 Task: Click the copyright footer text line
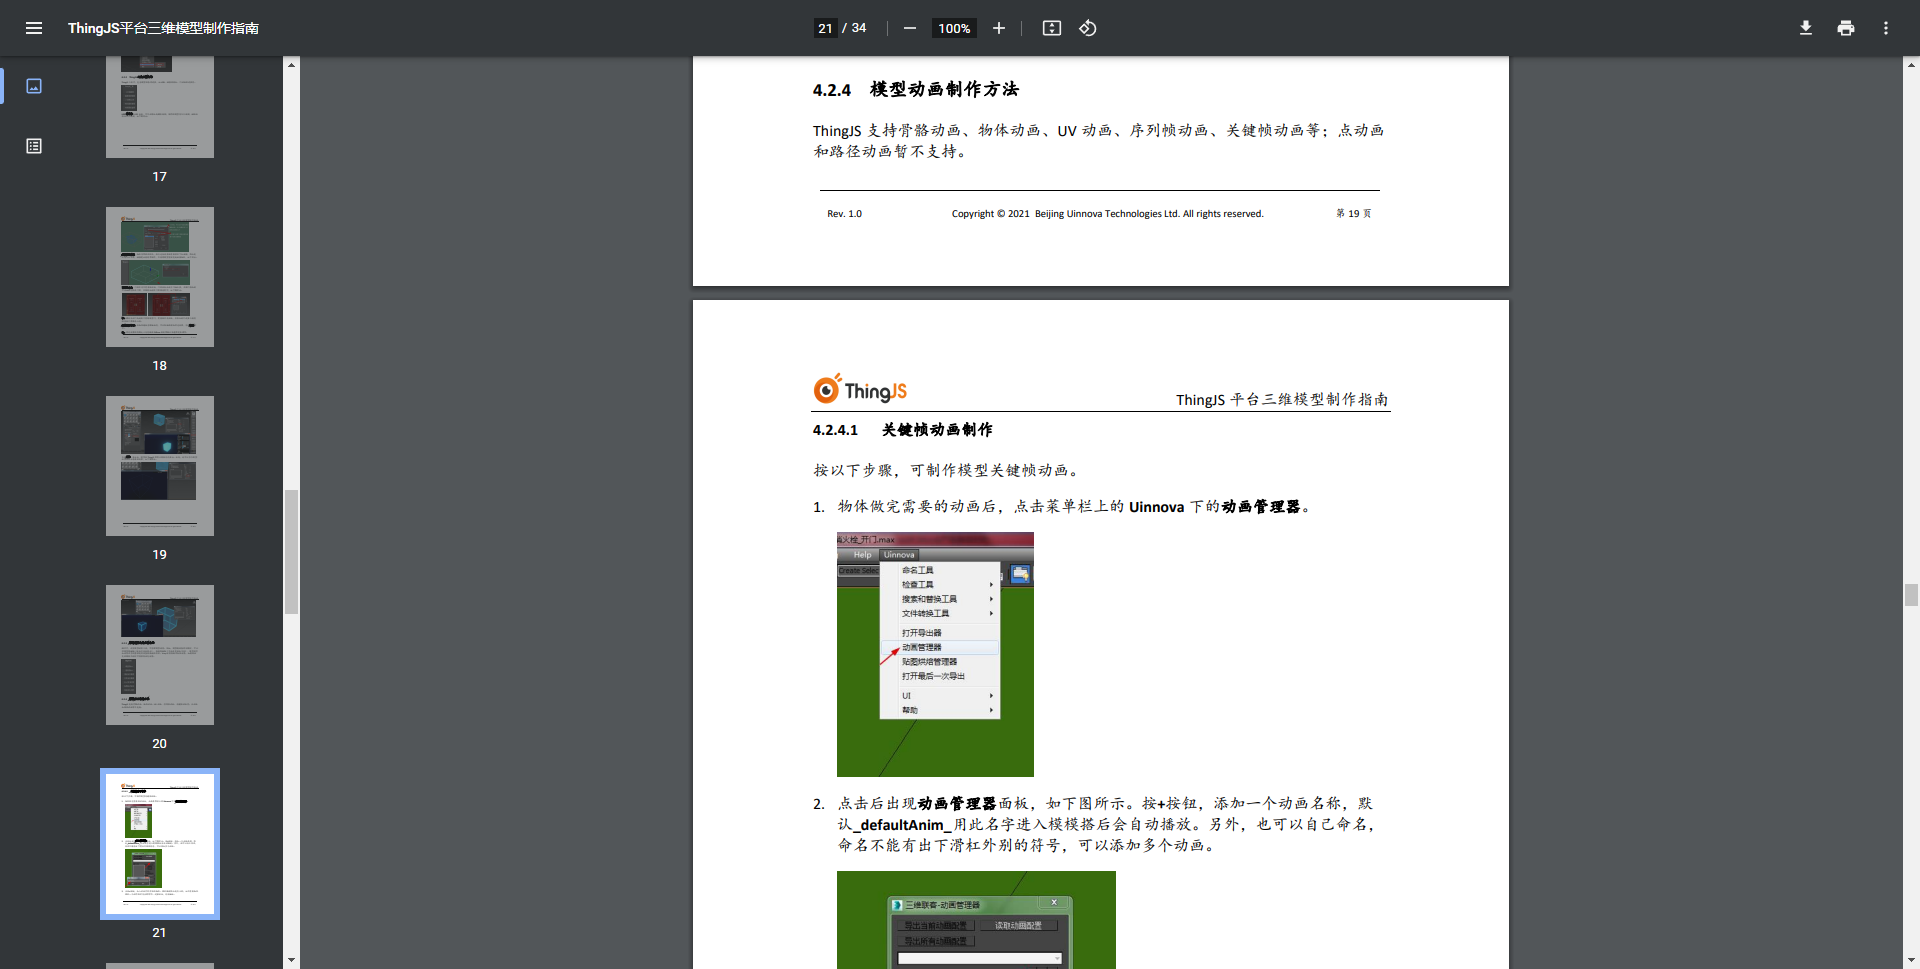click(x=1107, y=213)
